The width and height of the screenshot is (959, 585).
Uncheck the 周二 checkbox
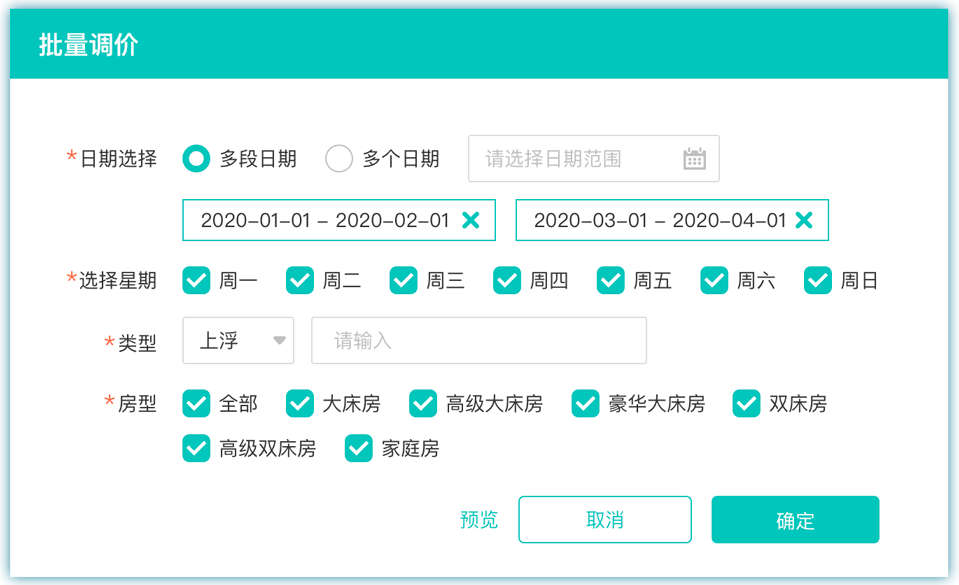[x=300, y=280]
